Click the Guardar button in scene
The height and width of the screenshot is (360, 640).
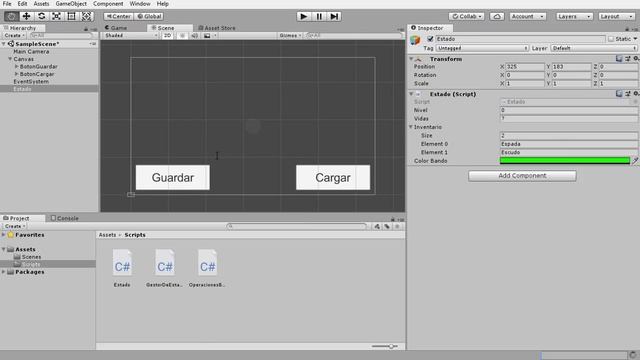(173, 178)
